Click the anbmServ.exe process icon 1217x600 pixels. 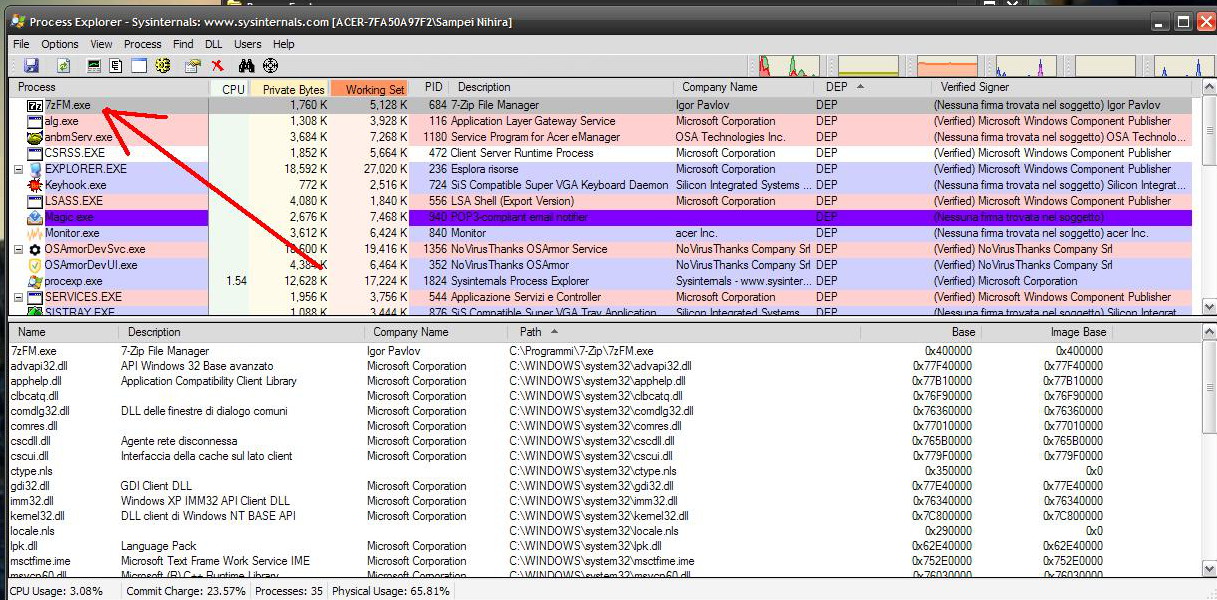pos(35,137)
